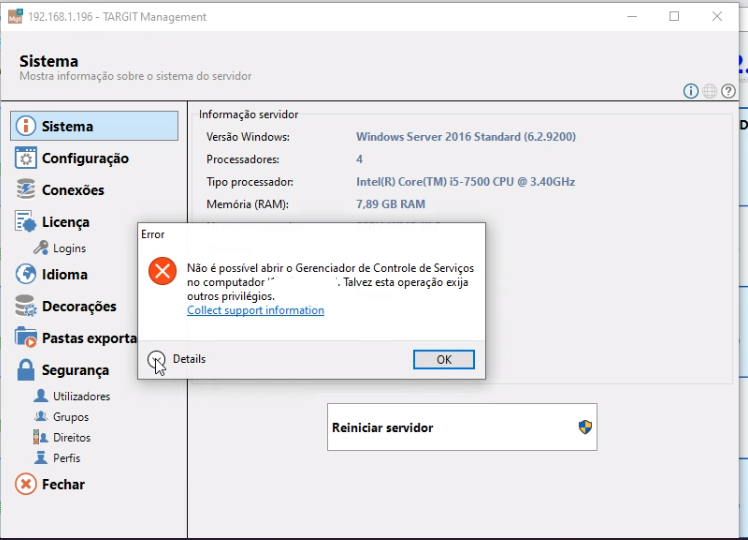
Task: Minimize the TARGIT Management window
Action: [x=632, y=16]
